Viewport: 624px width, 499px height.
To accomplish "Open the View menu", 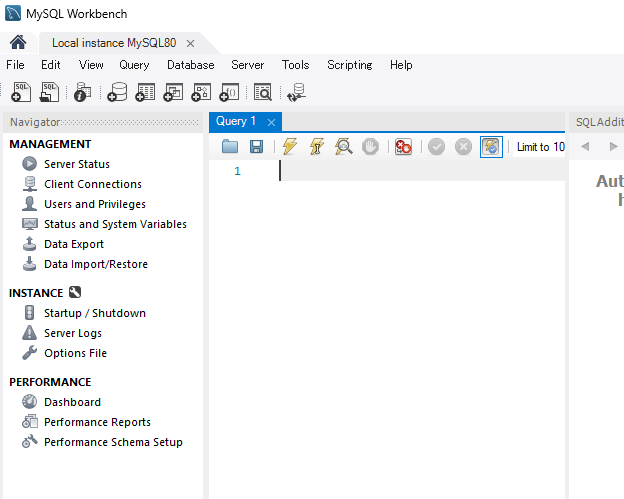I will pyautogui.click(x=91, y=65).
